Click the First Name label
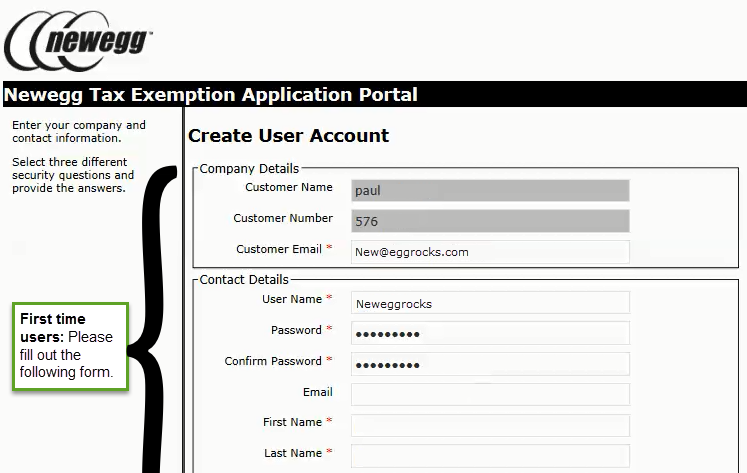Image resolution: width=747 pixels, height=473 pixels. tap(293, 422)
